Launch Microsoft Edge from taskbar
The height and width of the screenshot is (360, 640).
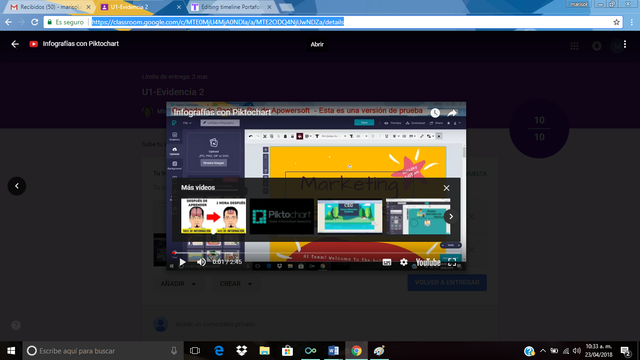coord(219,351)
